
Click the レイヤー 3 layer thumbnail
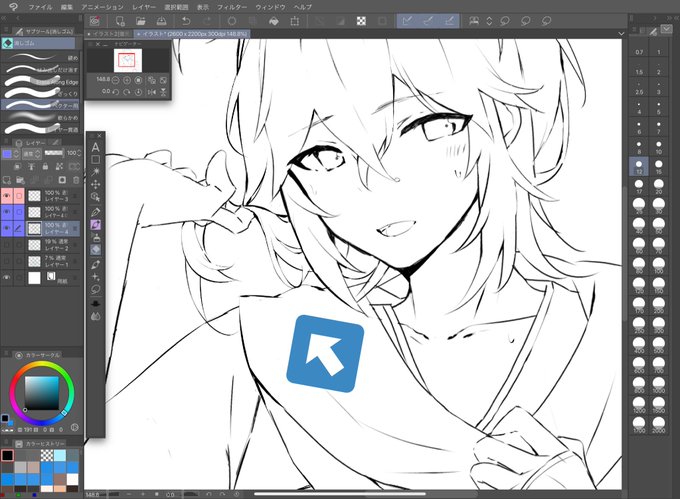point(34,196)
